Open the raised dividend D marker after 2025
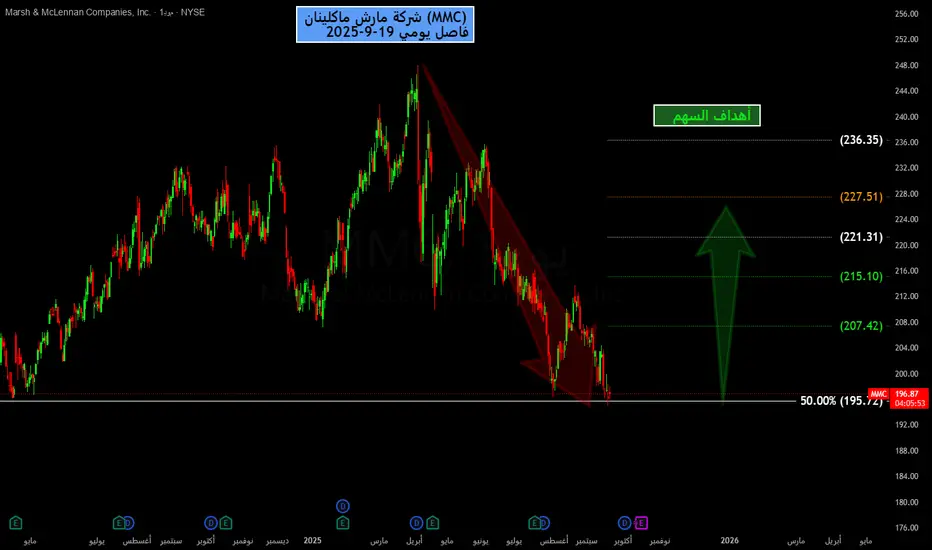This screenshot has height=550, width=932. 342,507
